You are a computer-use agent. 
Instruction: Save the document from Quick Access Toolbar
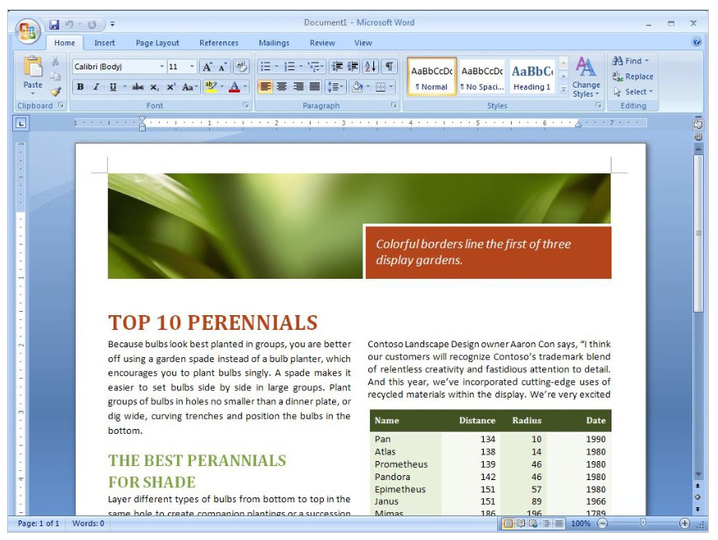[54, 23]
